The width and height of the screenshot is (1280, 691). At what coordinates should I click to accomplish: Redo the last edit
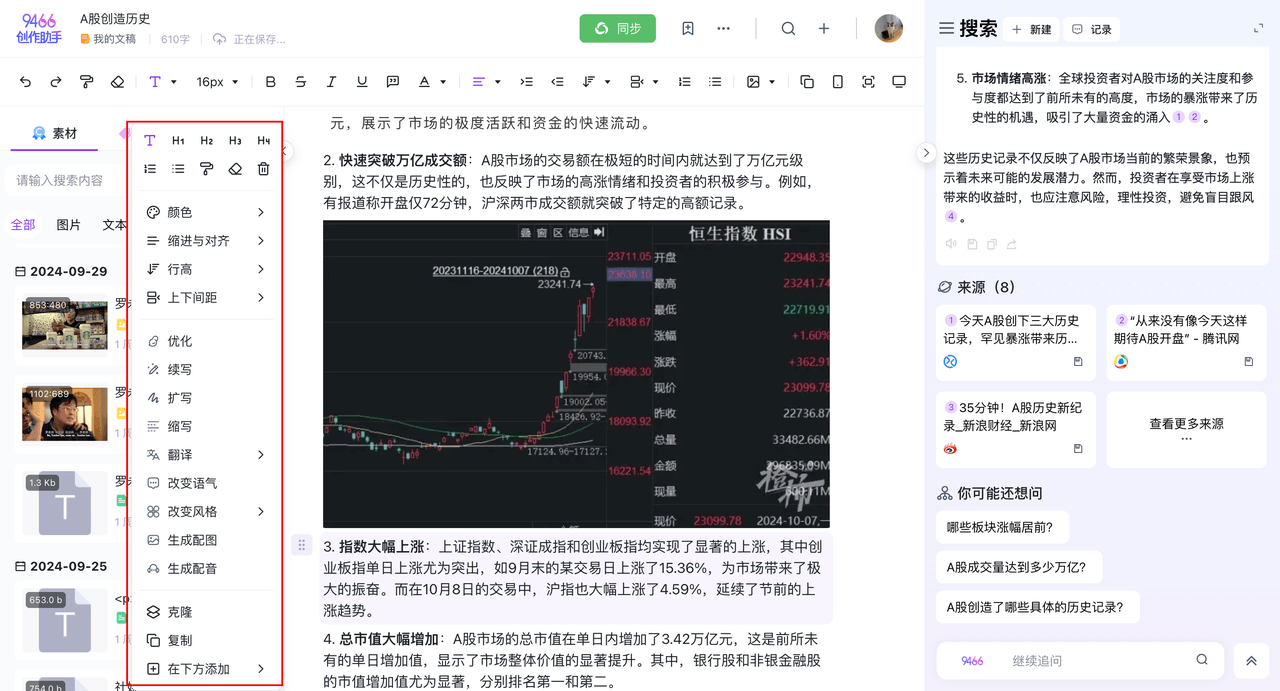pyautogui.click(x=56, y=82)
